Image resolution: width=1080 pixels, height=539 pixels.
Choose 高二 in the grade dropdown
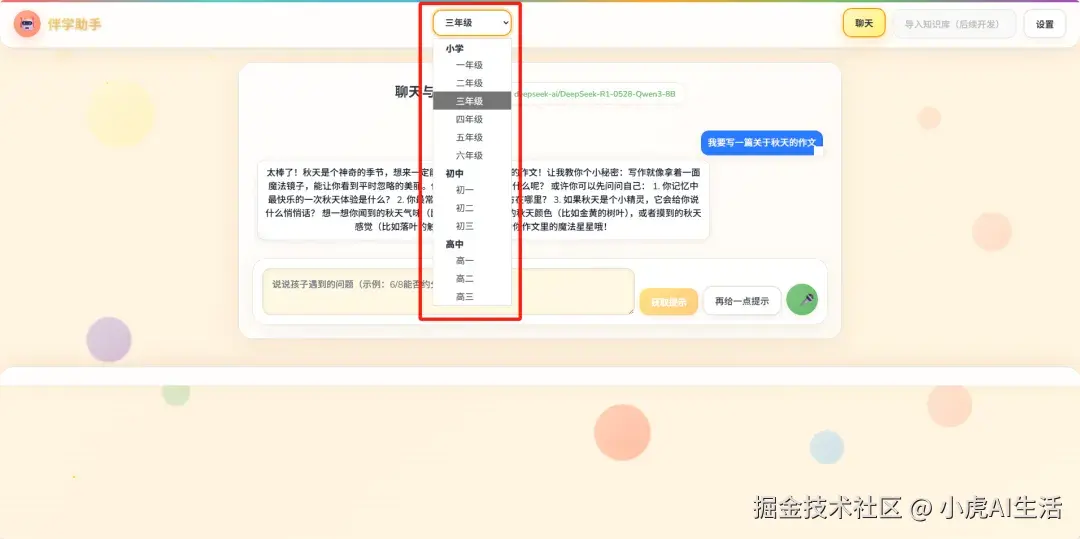472,279
